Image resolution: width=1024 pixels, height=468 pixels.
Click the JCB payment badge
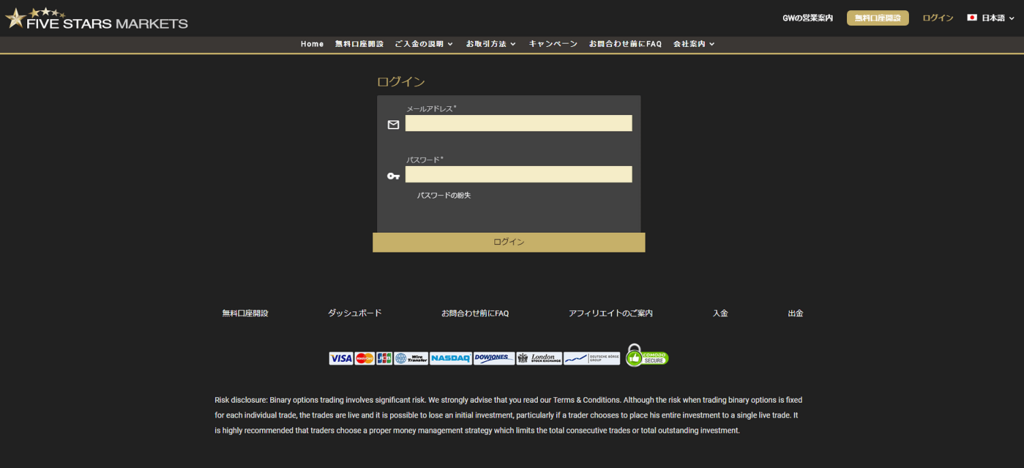point(384,358)
